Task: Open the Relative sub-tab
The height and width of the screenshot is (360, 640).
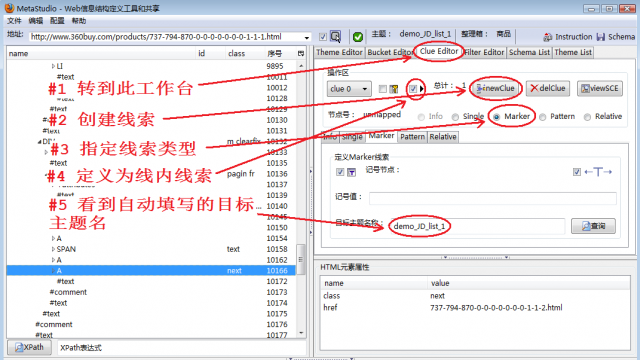Action: 443,137
